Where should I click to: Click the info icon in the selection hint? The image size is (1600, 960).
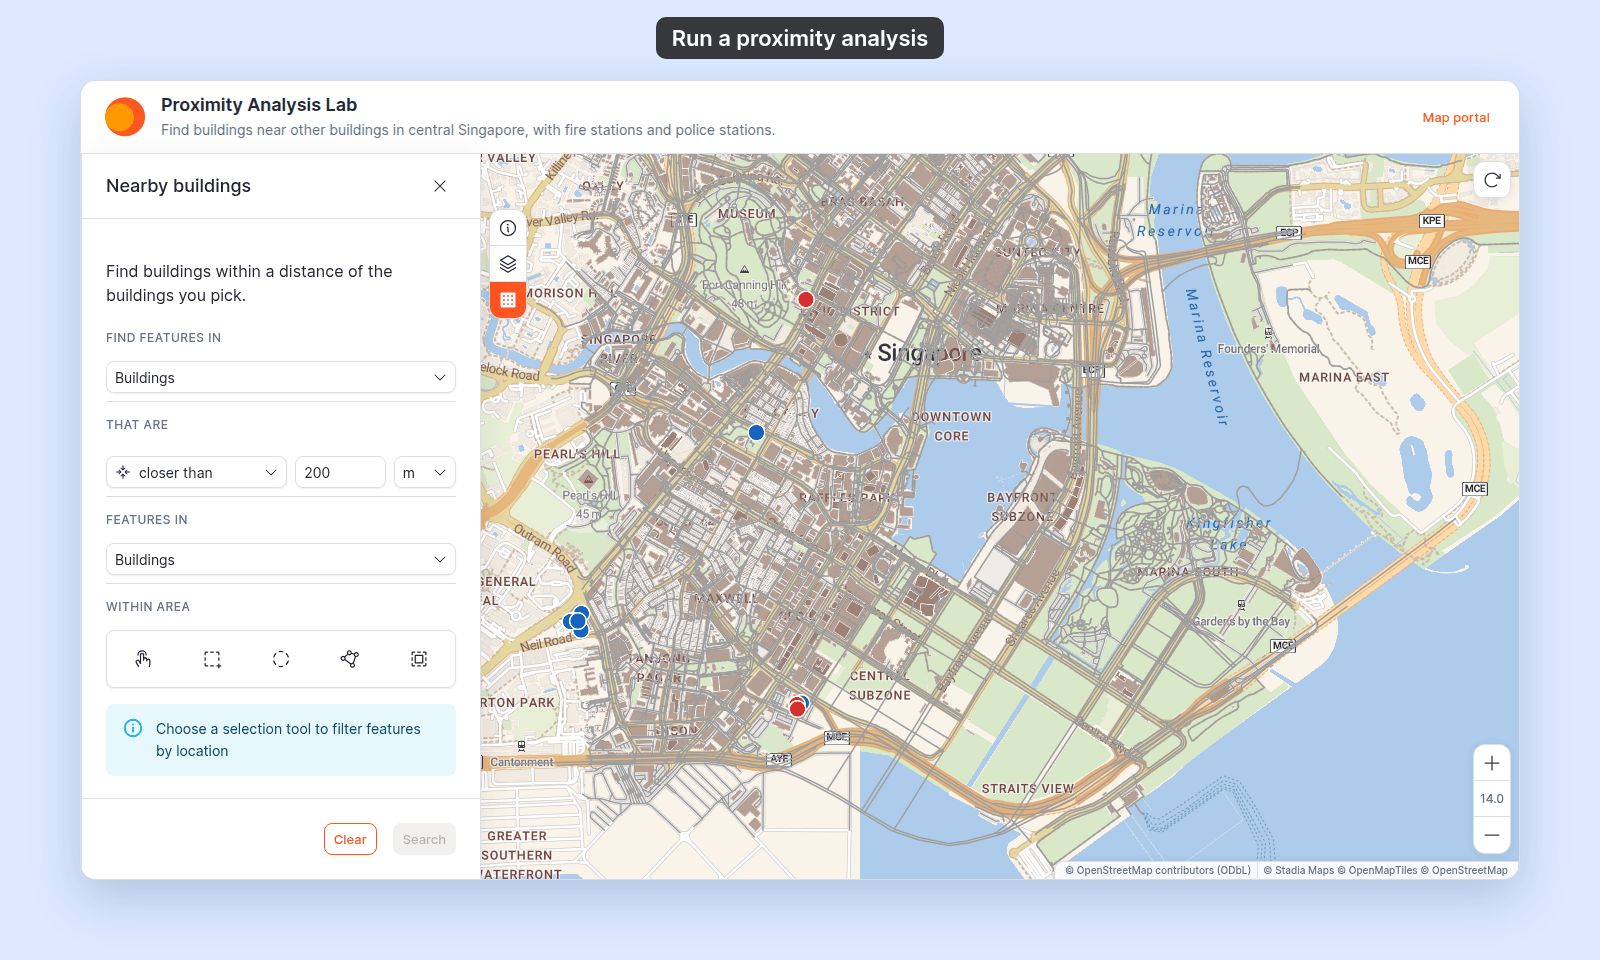click(x=133, y=728)
